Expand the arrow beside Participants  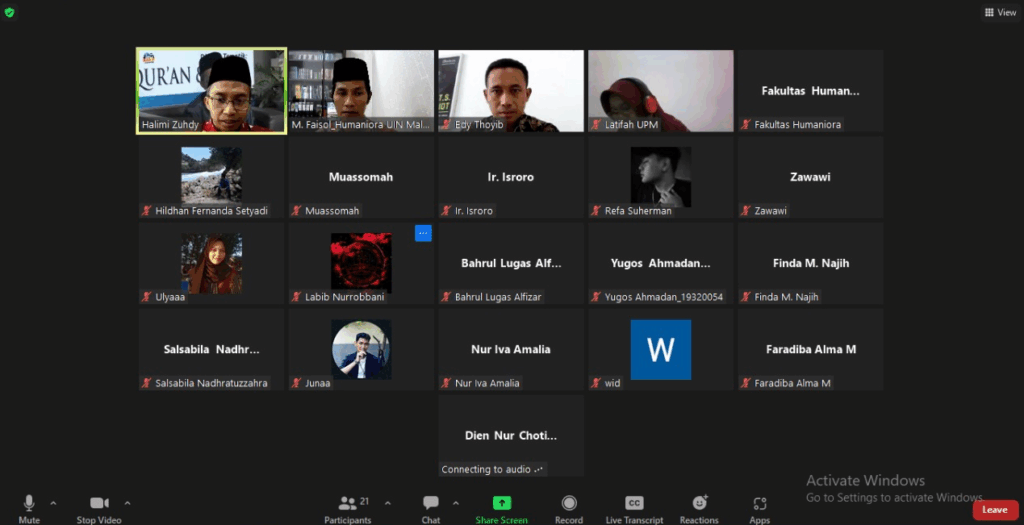coord(388,502)
